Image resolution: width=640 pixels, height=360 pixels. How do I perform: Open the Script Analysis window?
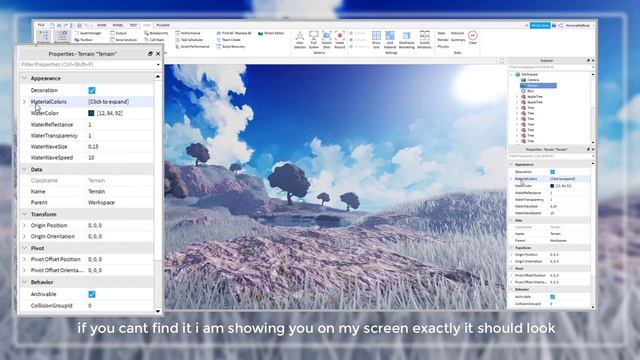coord(124,40)
